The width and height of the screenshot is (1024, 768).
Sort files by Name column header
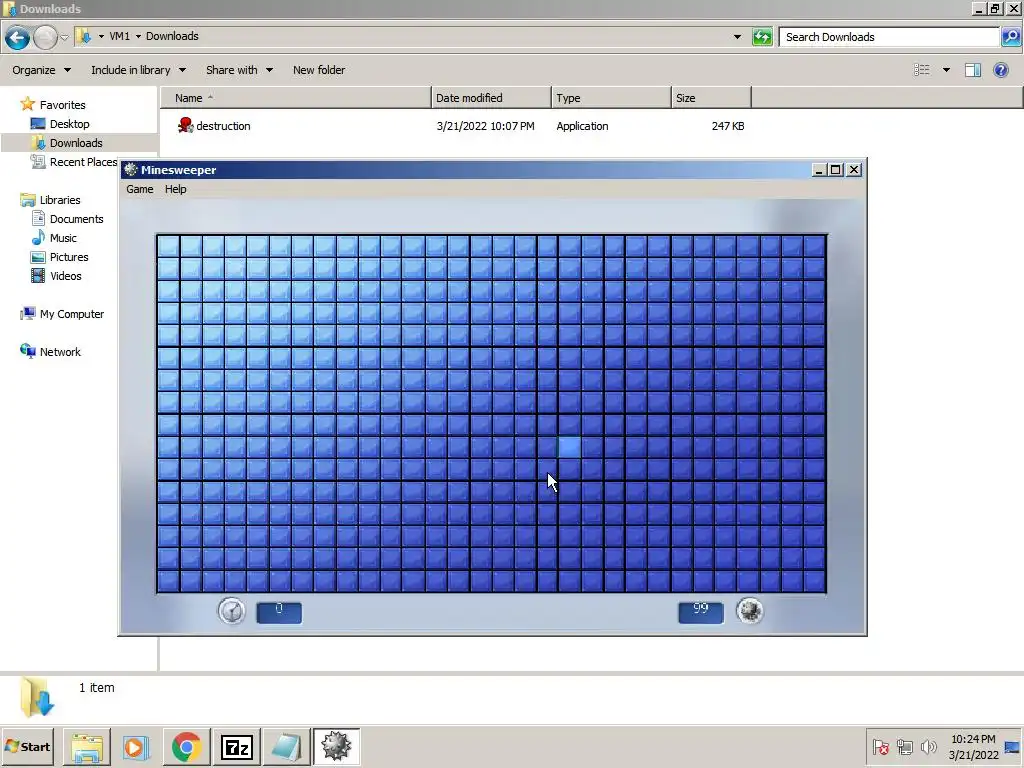[296, 98]
